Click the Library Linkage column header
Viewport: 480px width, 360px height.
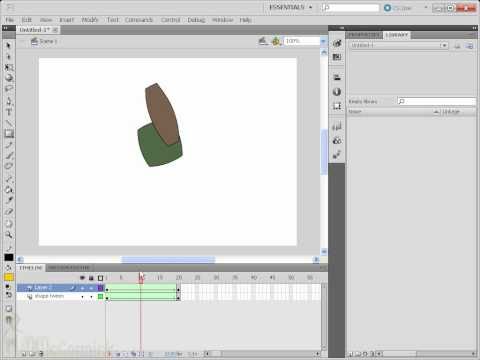[458, 112]
